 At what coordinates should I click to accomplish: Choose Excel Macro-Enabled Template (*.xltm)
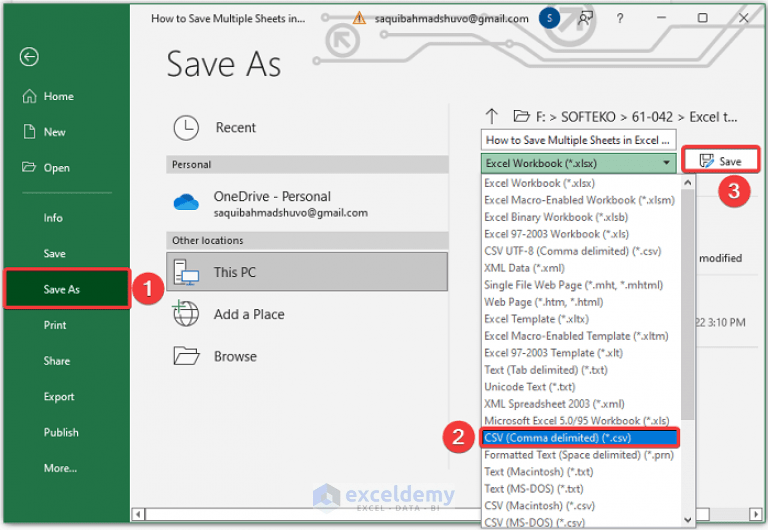coord(581,336)
